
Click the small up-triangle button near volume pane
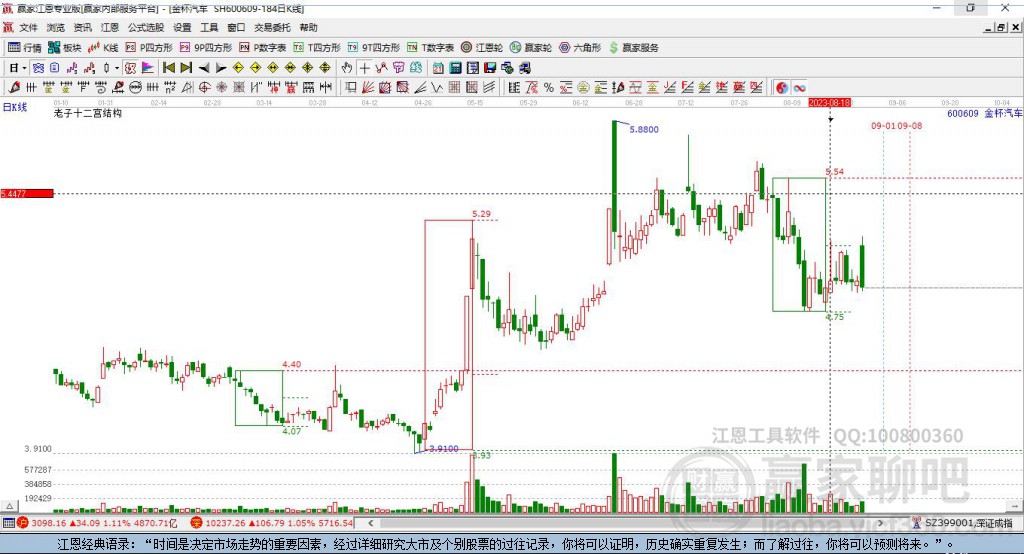point(9,506)
